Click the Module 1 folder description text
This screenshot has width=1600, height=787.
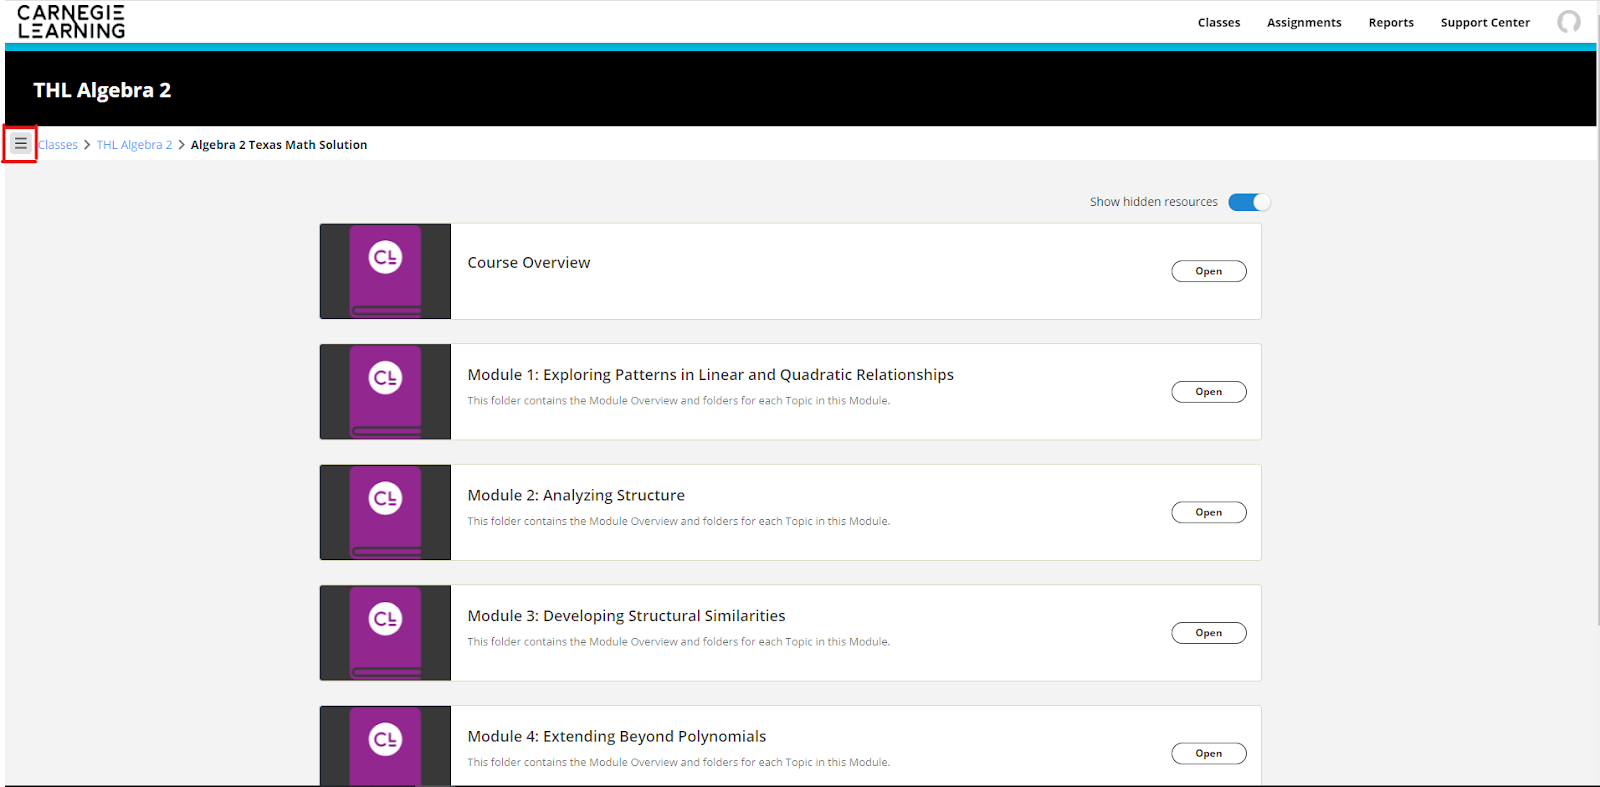(679, 401)
